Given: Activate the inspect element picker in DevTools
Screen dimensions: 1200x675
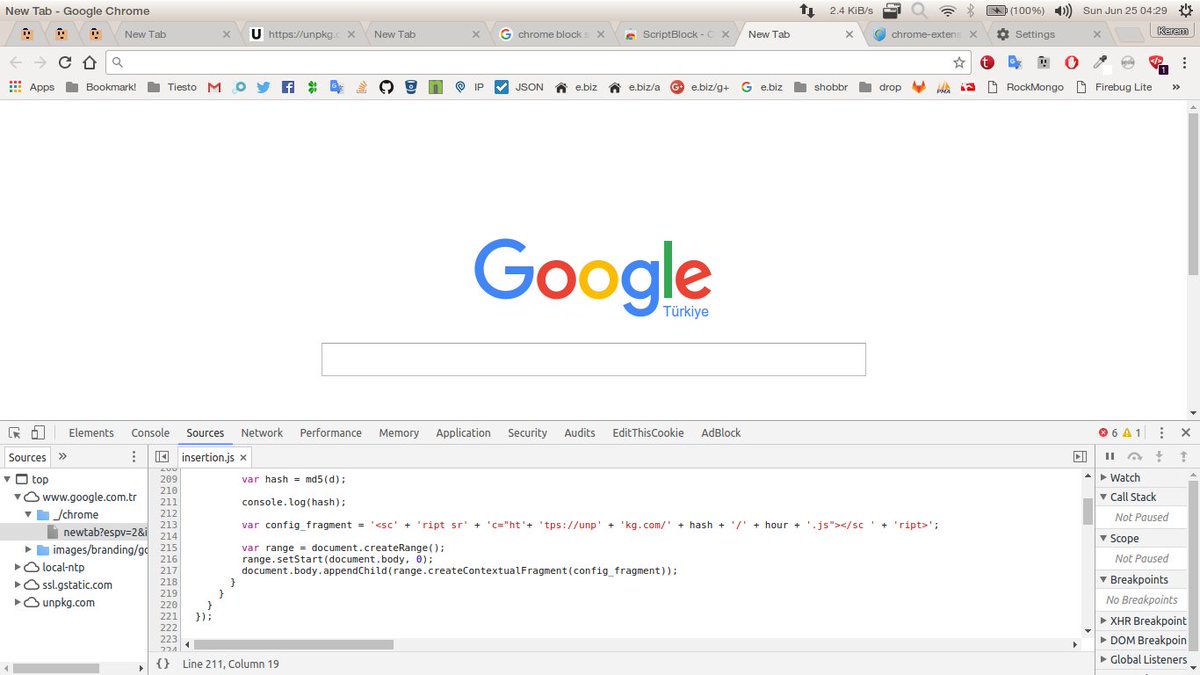Looking at the screenshot, I should [x=15, y=433].
